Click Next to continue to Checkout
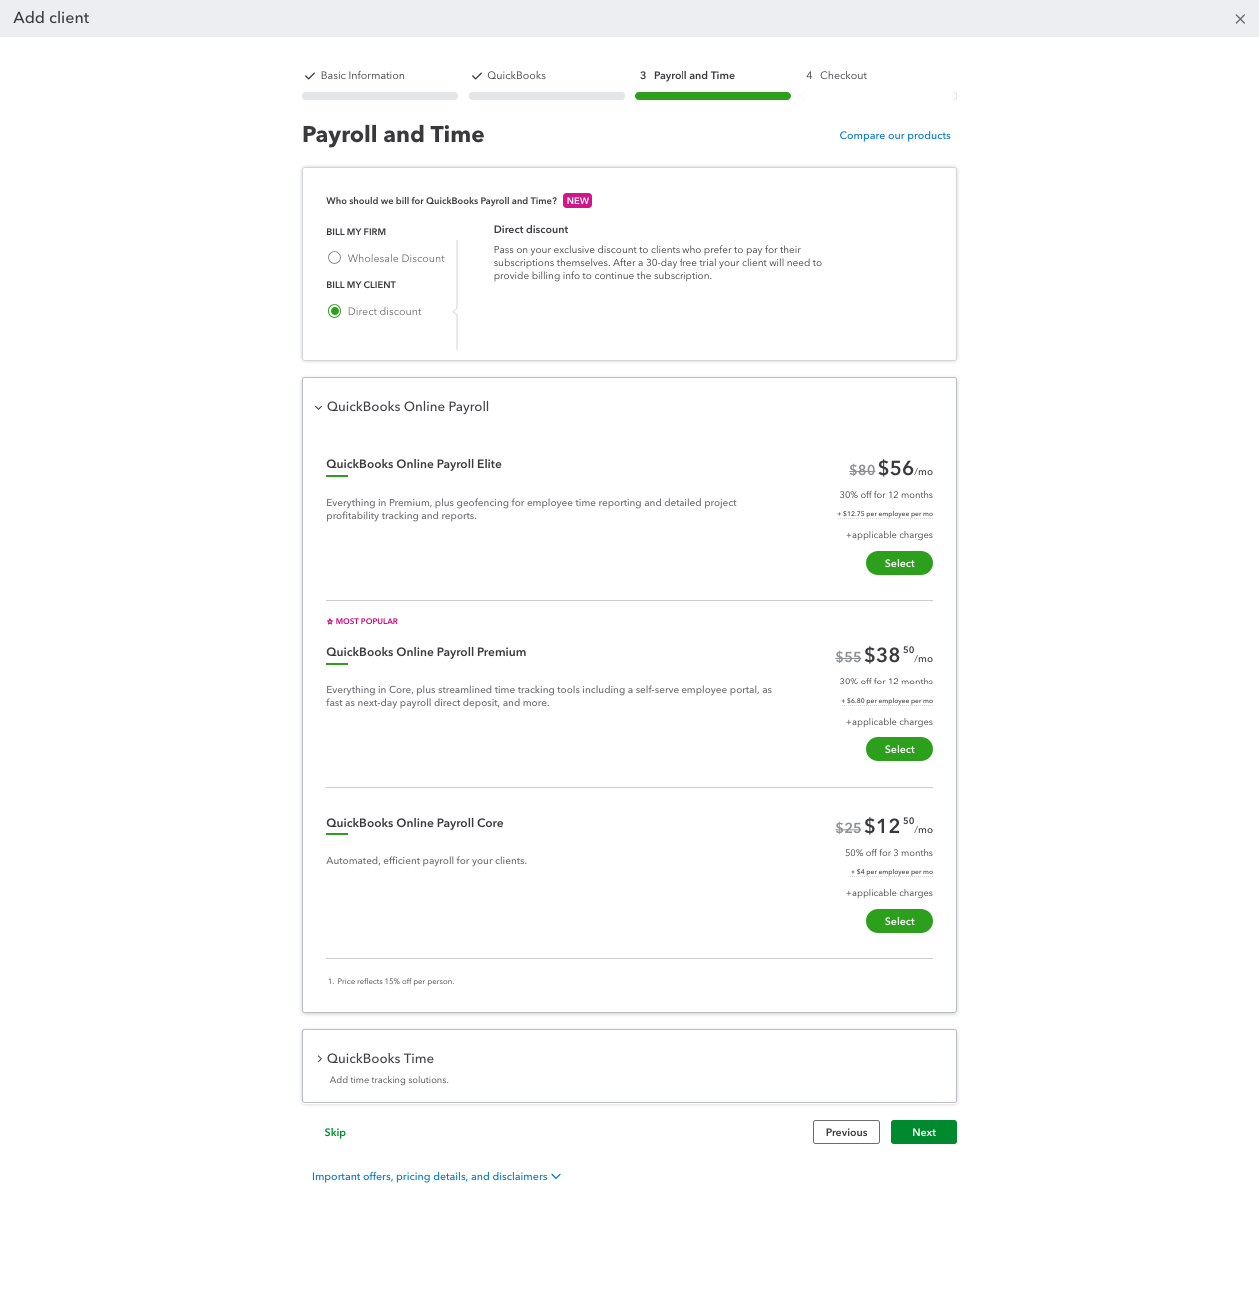This screenshot has width=1260, height=1294. (x=922, y=1132)
